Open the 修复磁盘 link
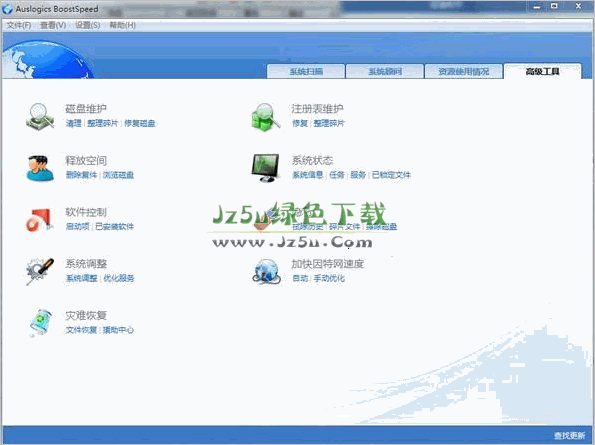Image resolution: width=595 pixels, height=445 pixels. tap(140, 123)
